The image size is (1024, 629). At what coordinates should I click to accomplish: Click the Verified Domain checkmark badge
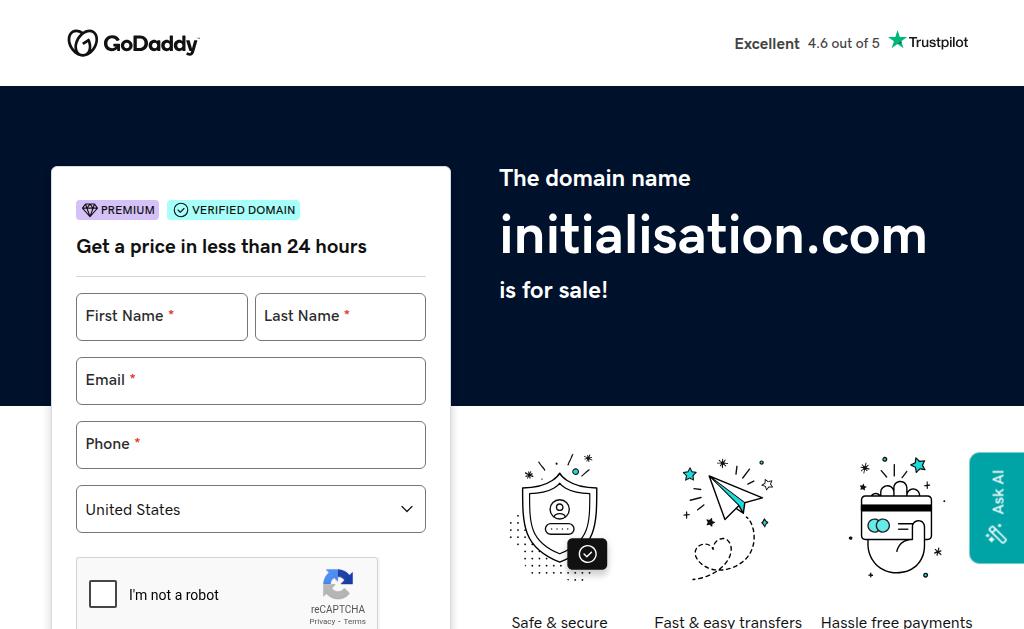[233, 210]
